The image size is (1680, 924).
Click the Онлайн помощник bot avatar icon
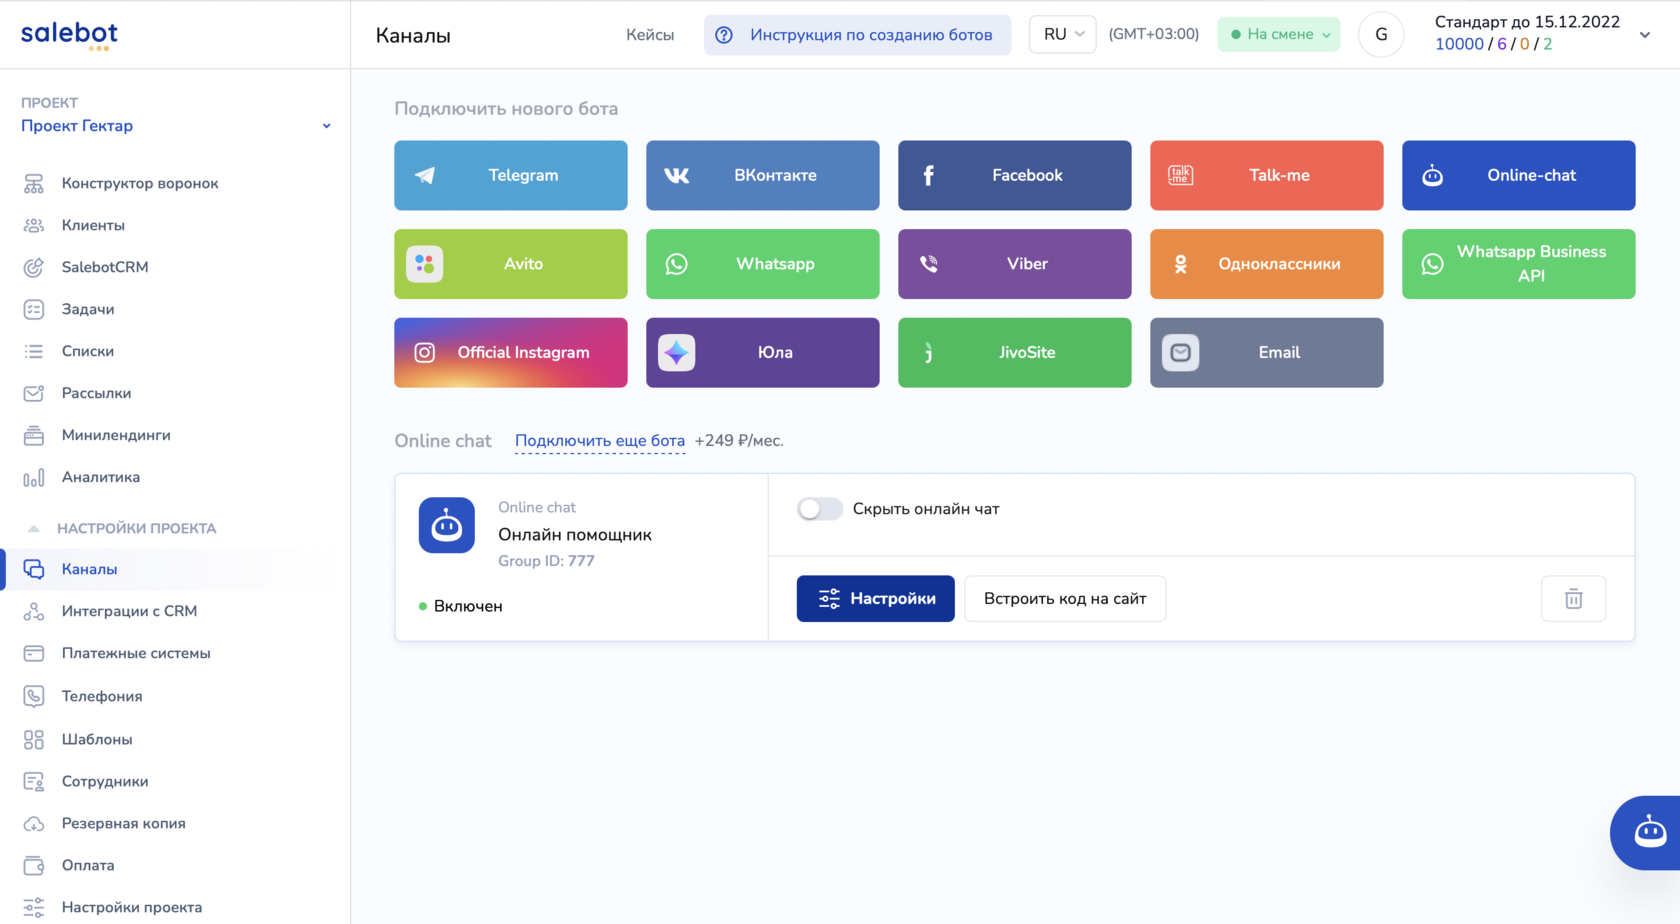(447, 525)
